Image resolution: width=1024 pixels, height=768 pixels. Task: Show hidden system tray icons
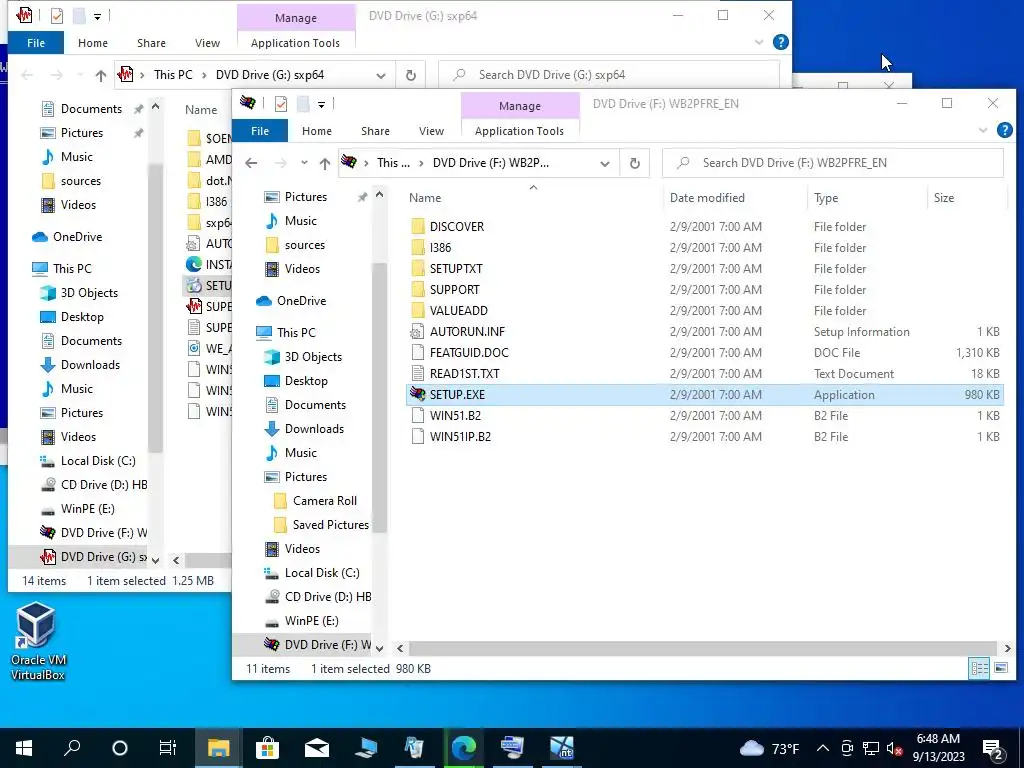click(x=823, y=748)
